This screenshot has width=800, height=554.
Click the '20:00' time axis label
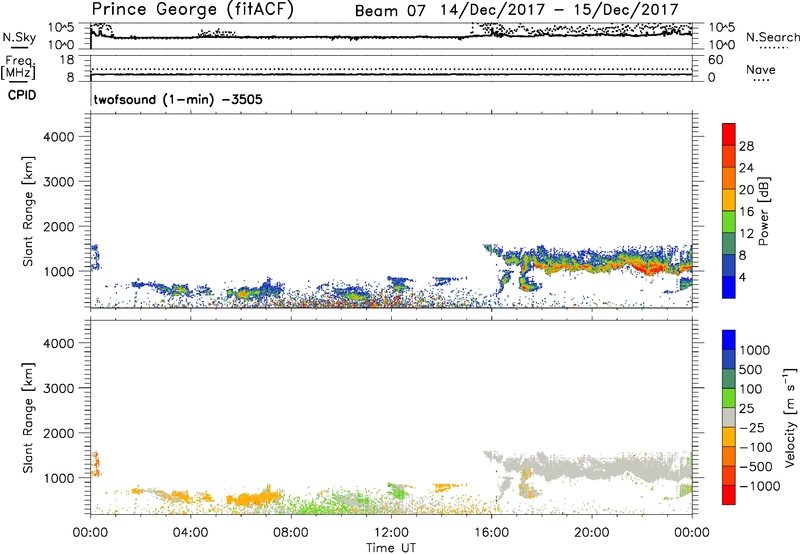point(592,533)
